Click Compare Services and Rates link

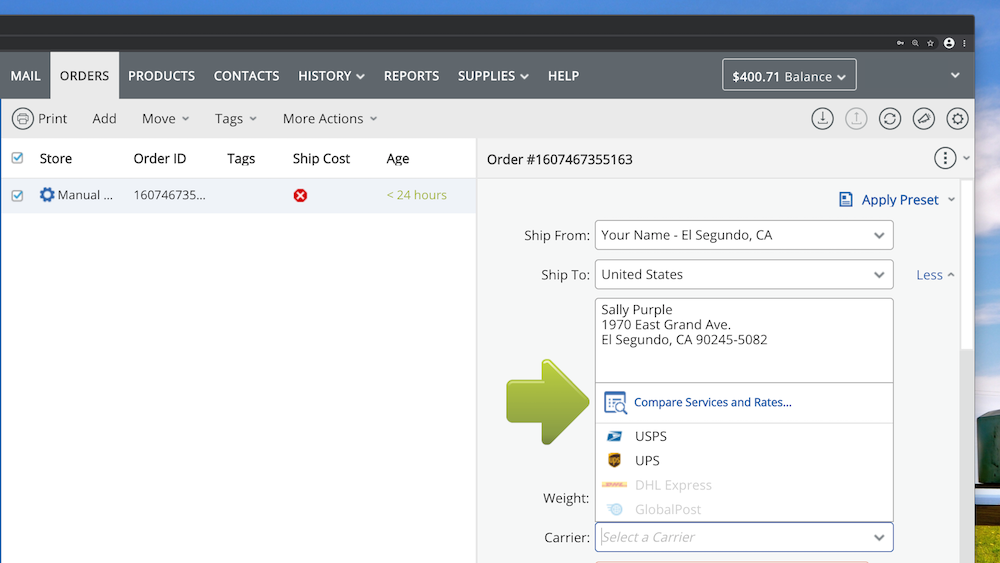tap(712, 402)
